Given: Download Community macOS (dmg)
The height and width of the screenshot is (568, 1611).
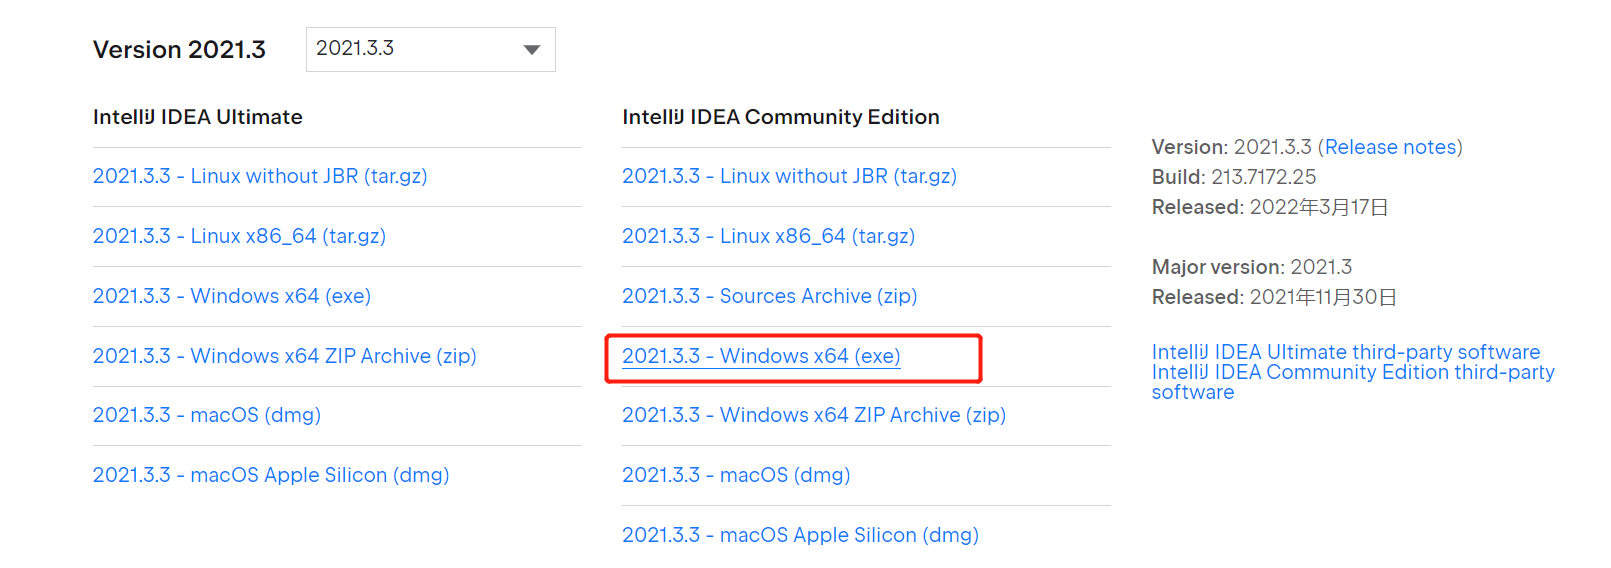Looking at the screenshot, I should coord(736,476).
